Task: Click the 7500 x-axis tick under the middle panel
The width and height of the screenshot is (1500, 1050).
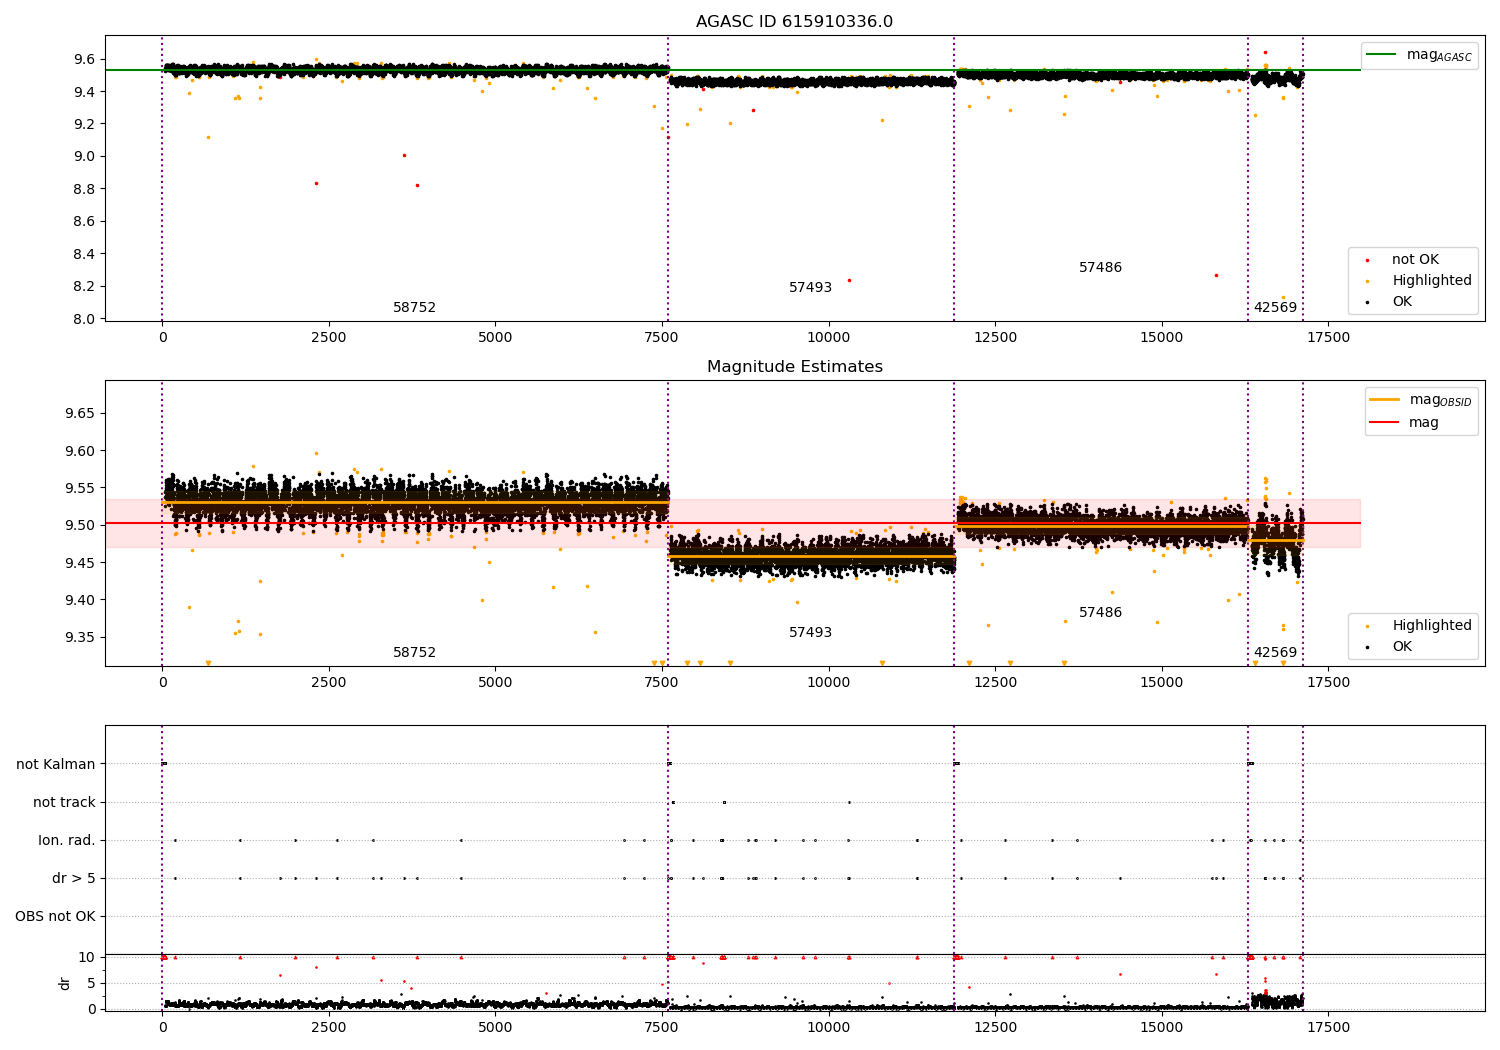Action: (x=662, y=683)
